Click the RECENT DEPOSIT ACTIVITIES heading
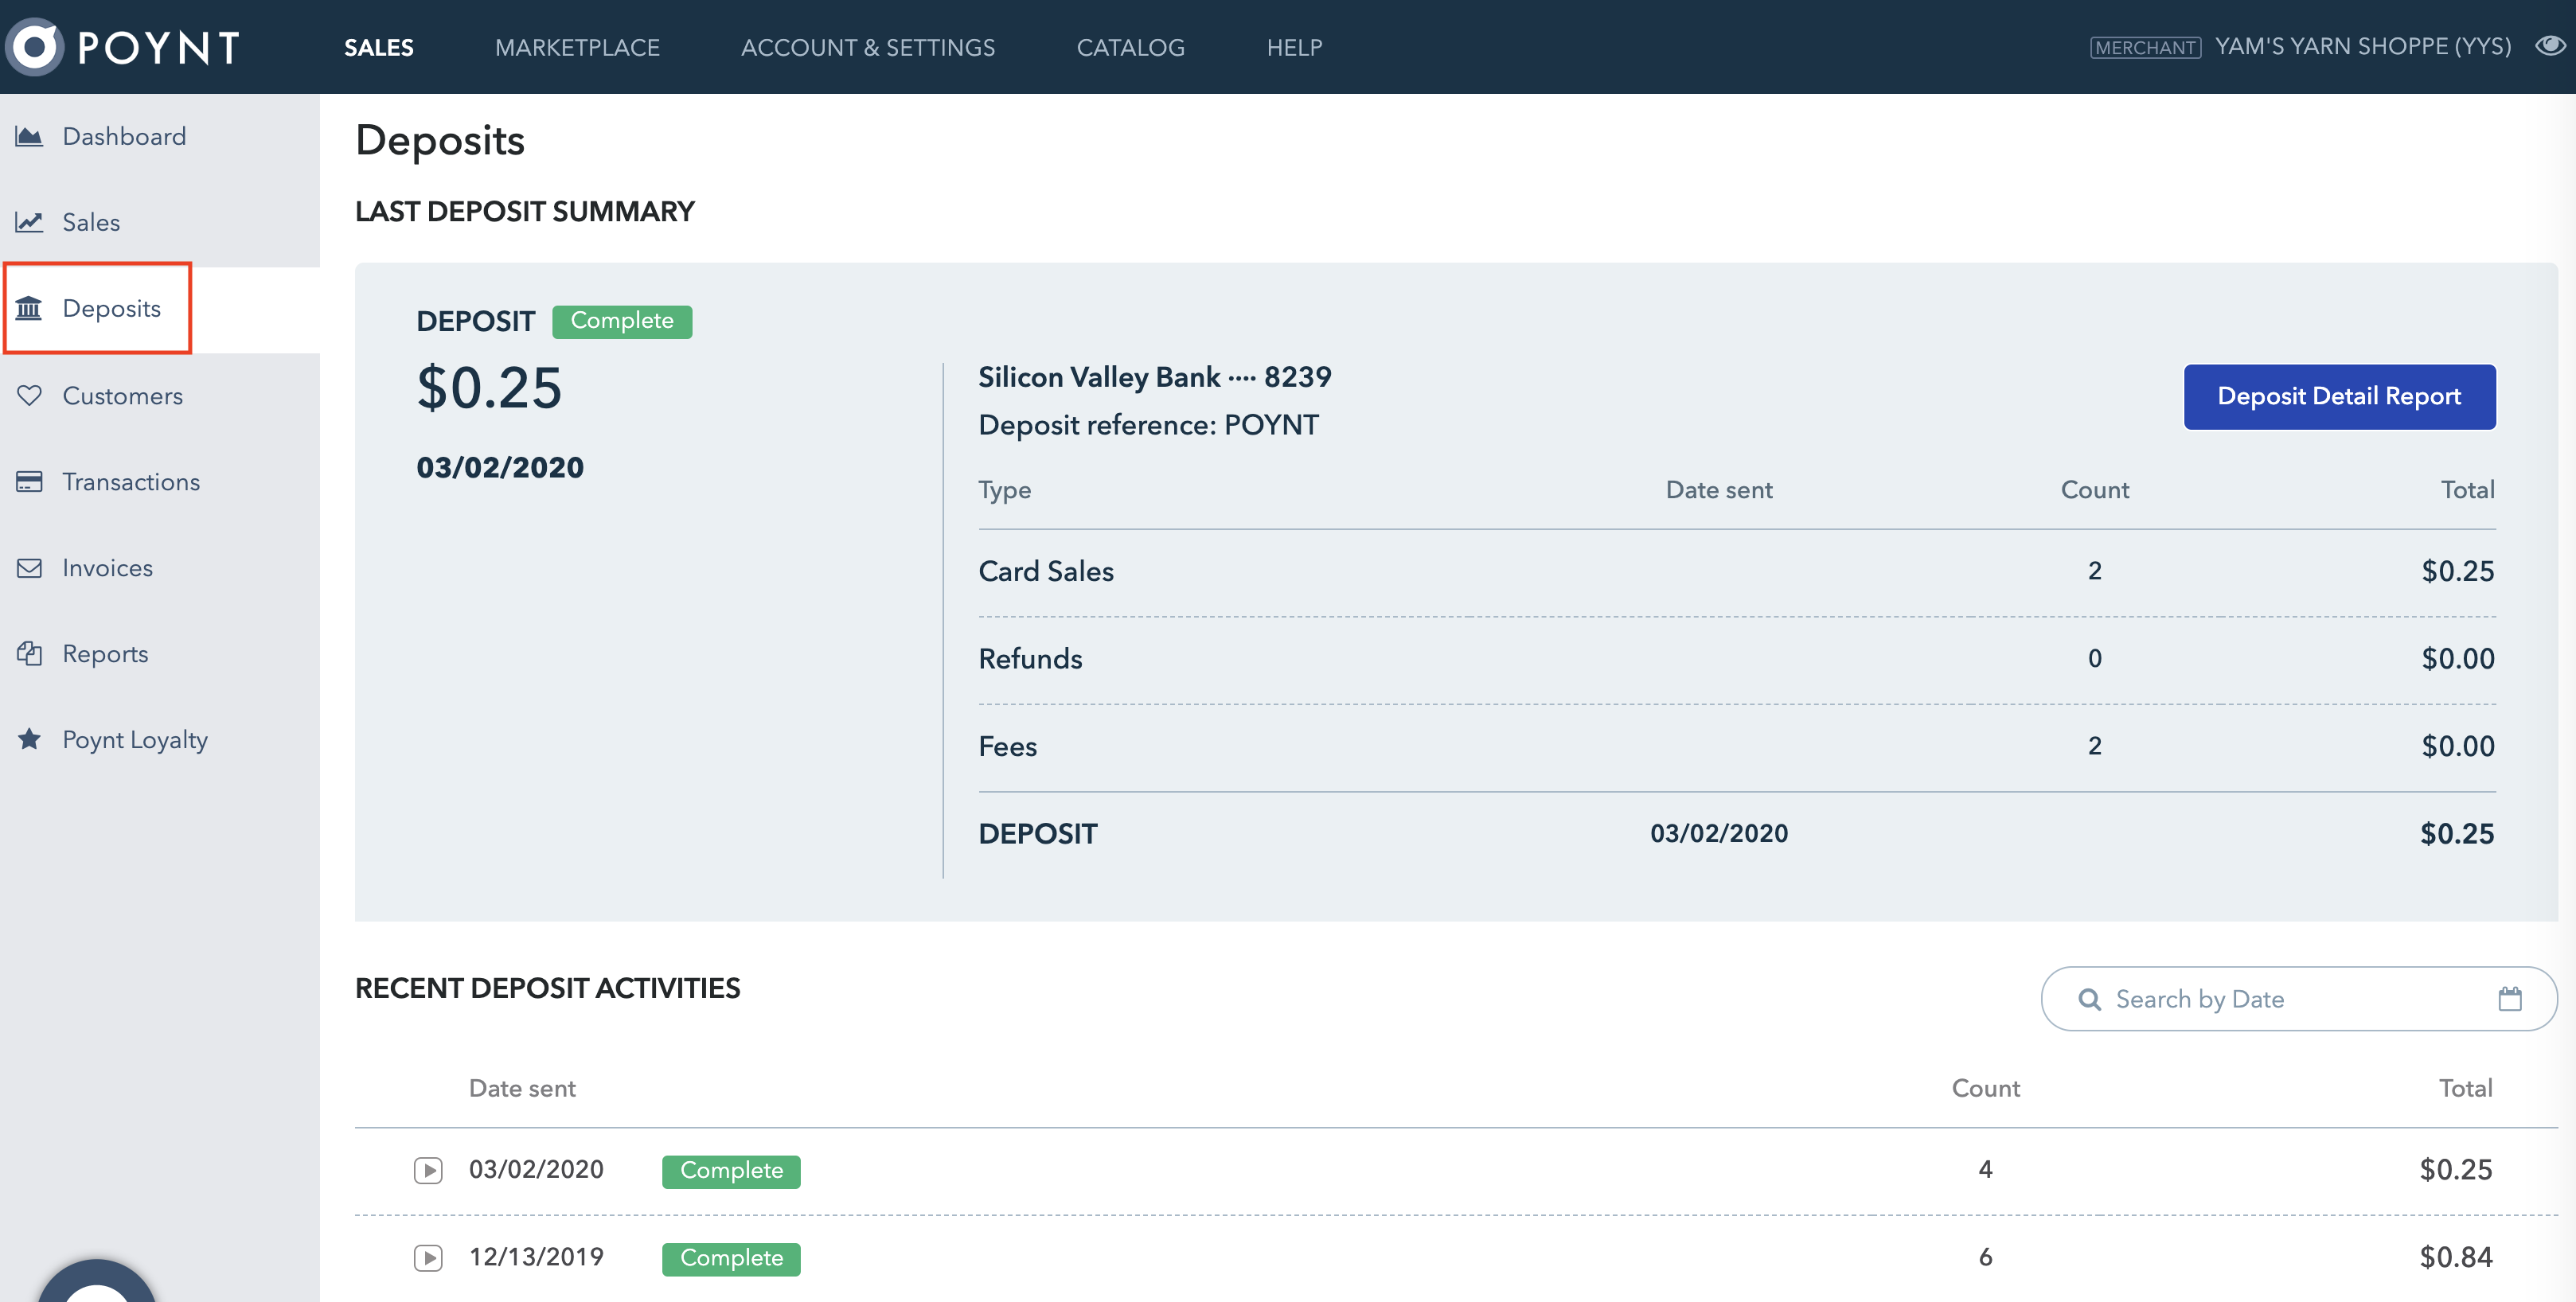 click(x=547, y=988)
